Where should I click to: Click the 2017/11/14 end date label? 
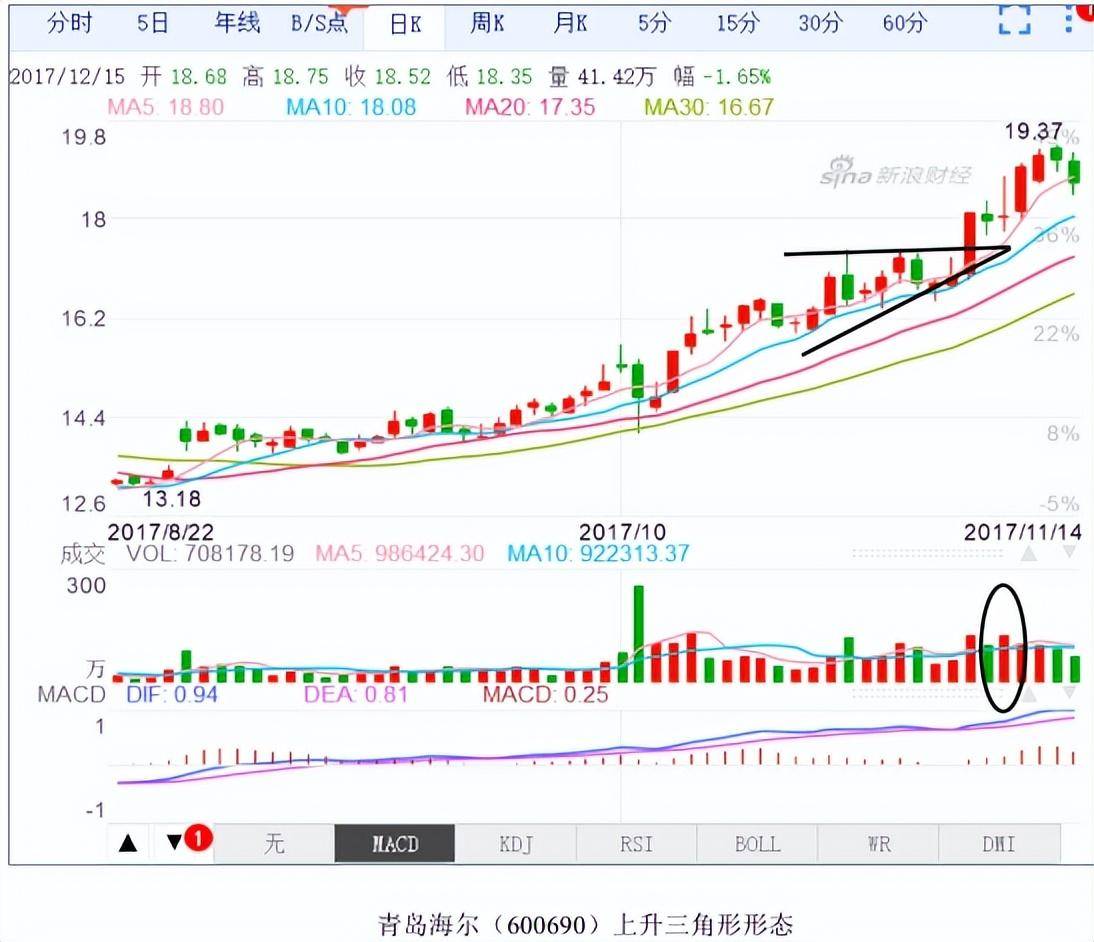pos(1023,532)
